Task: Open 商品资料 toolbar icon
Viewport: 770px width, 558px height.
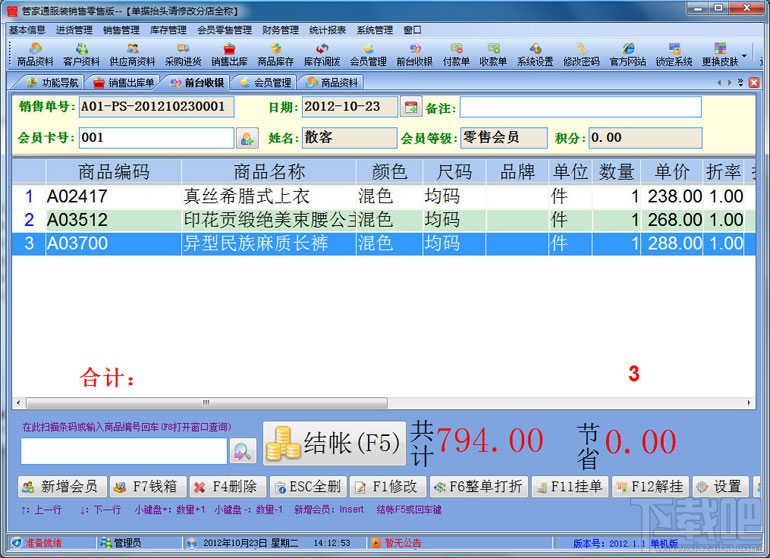Action: [35, 54]
